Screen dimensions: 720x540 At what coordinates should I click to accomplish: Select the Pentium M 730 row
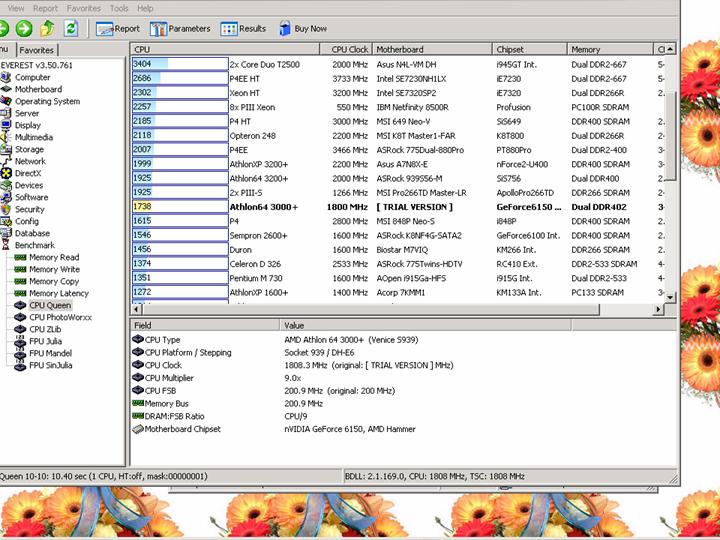(x=398, y=278)
